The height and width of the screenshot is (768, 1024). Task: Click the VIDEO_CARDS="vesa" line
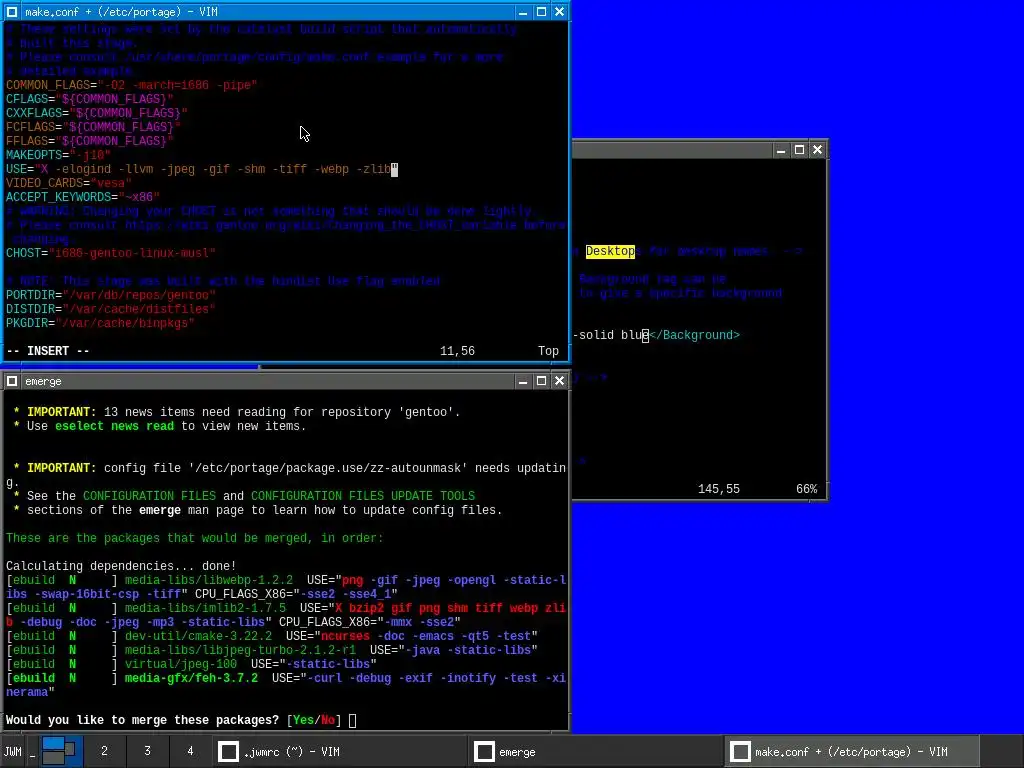click(69, 183)
